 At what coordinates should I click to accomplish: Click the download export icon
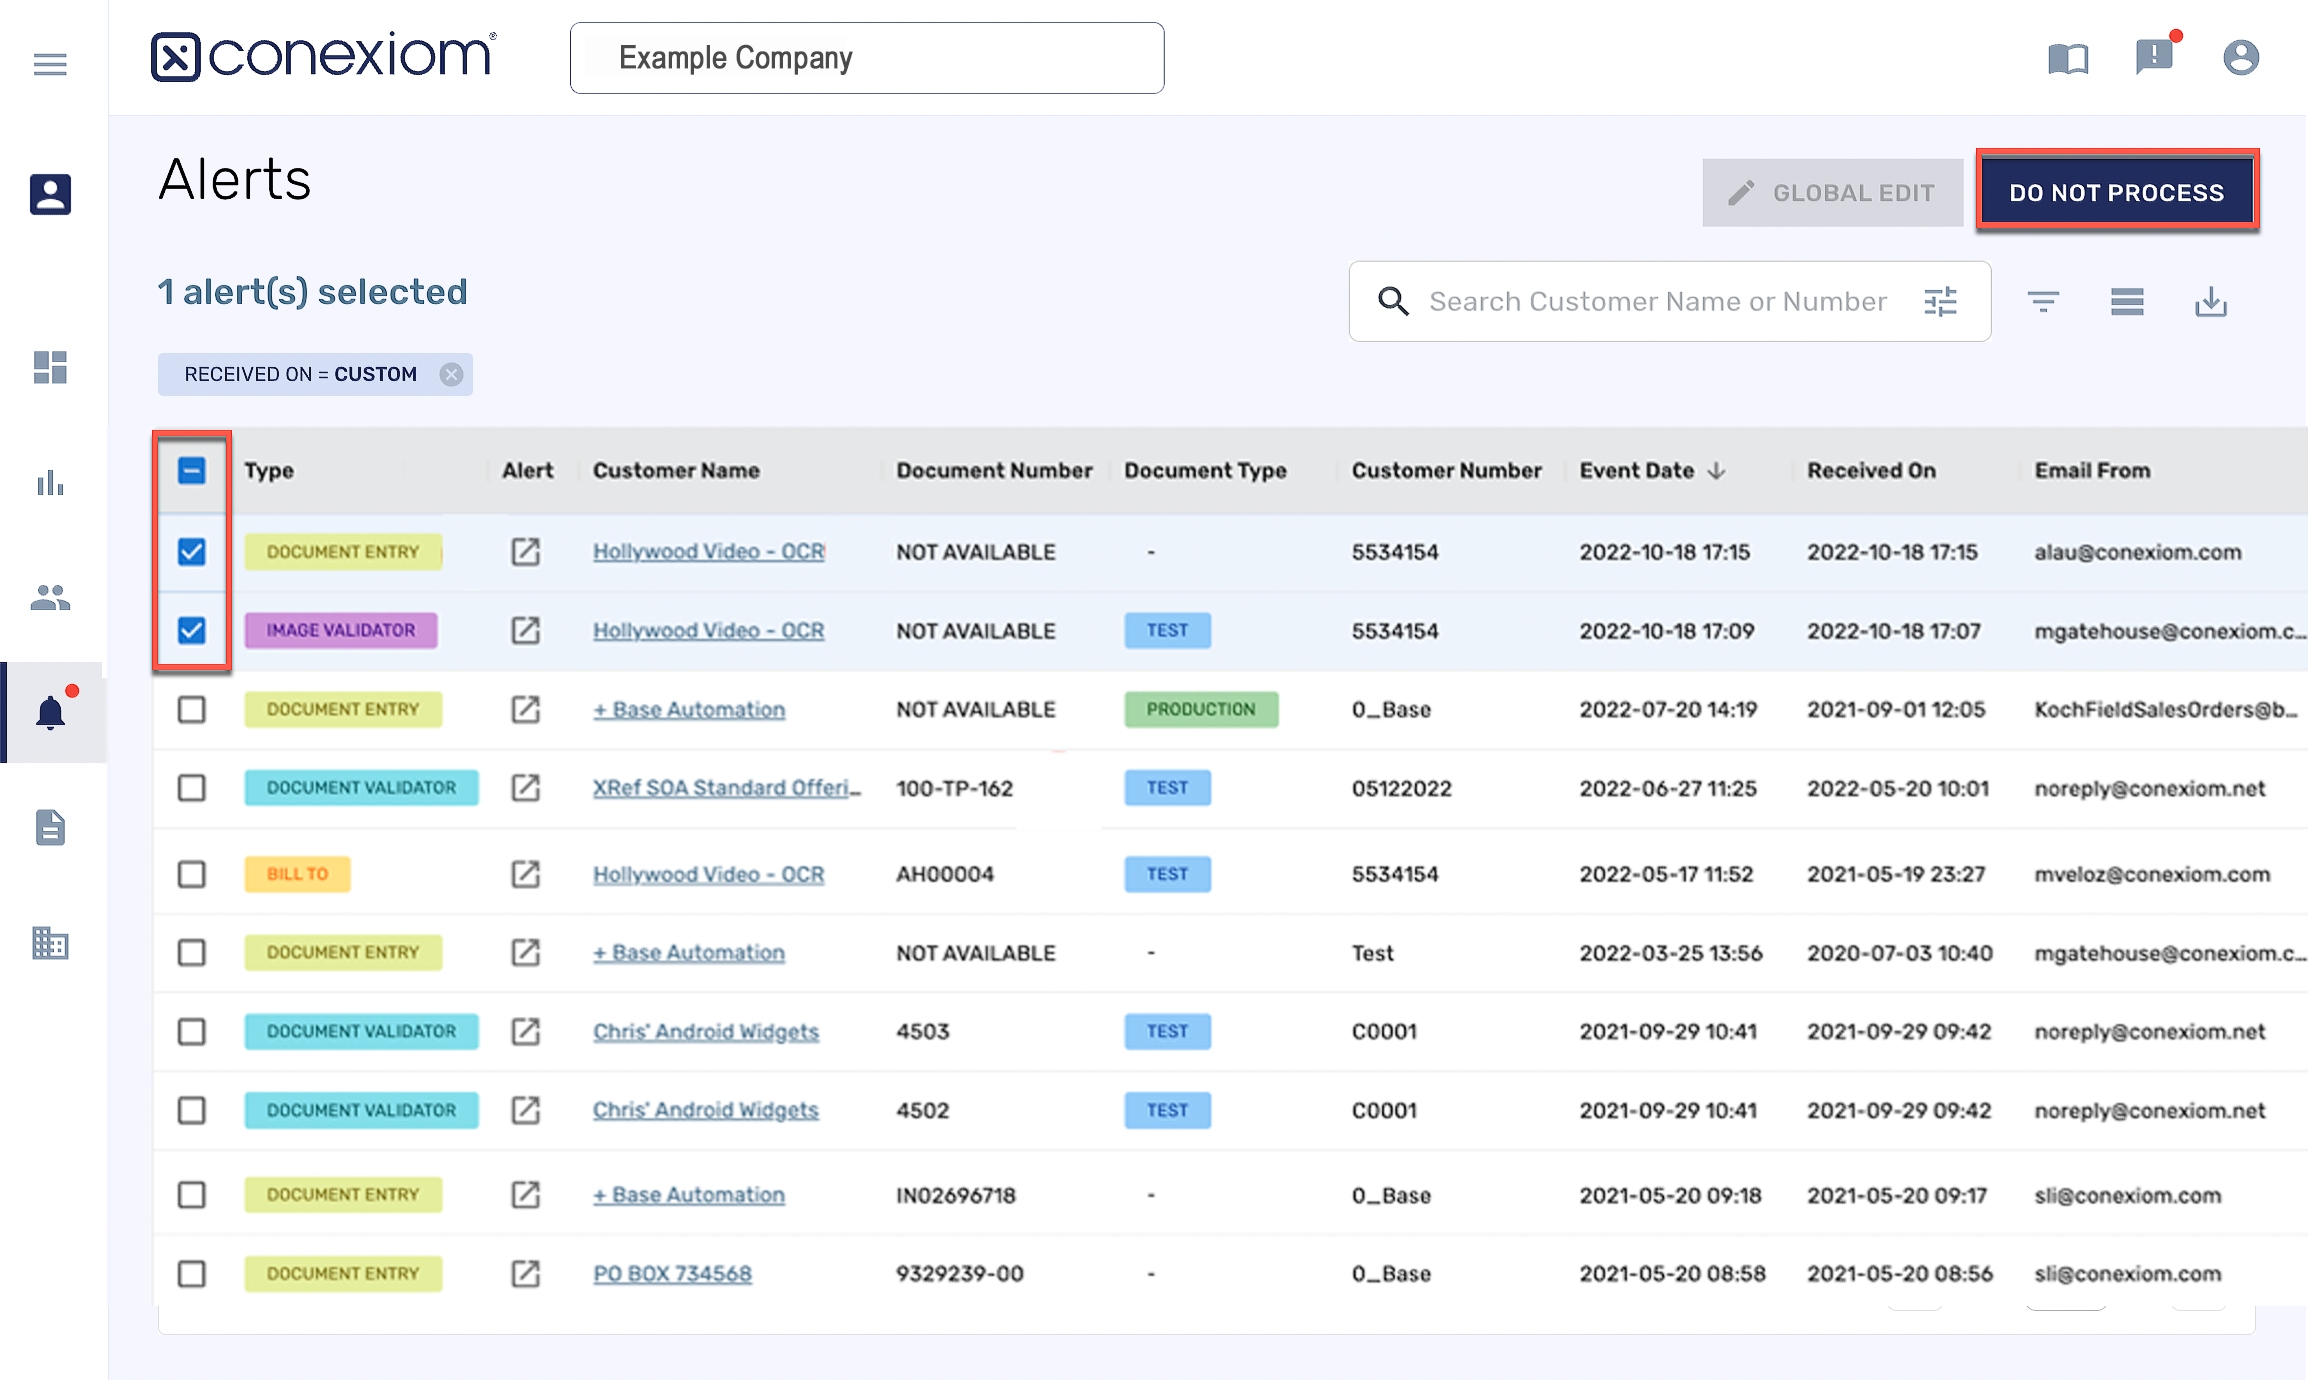2210,302
